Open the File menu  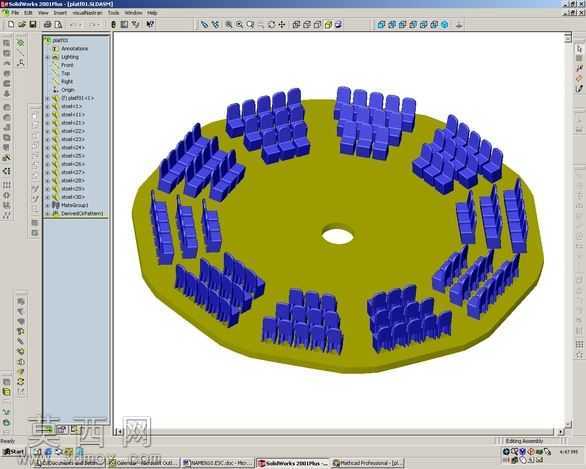pyautogui.click(x=15, y=13)
